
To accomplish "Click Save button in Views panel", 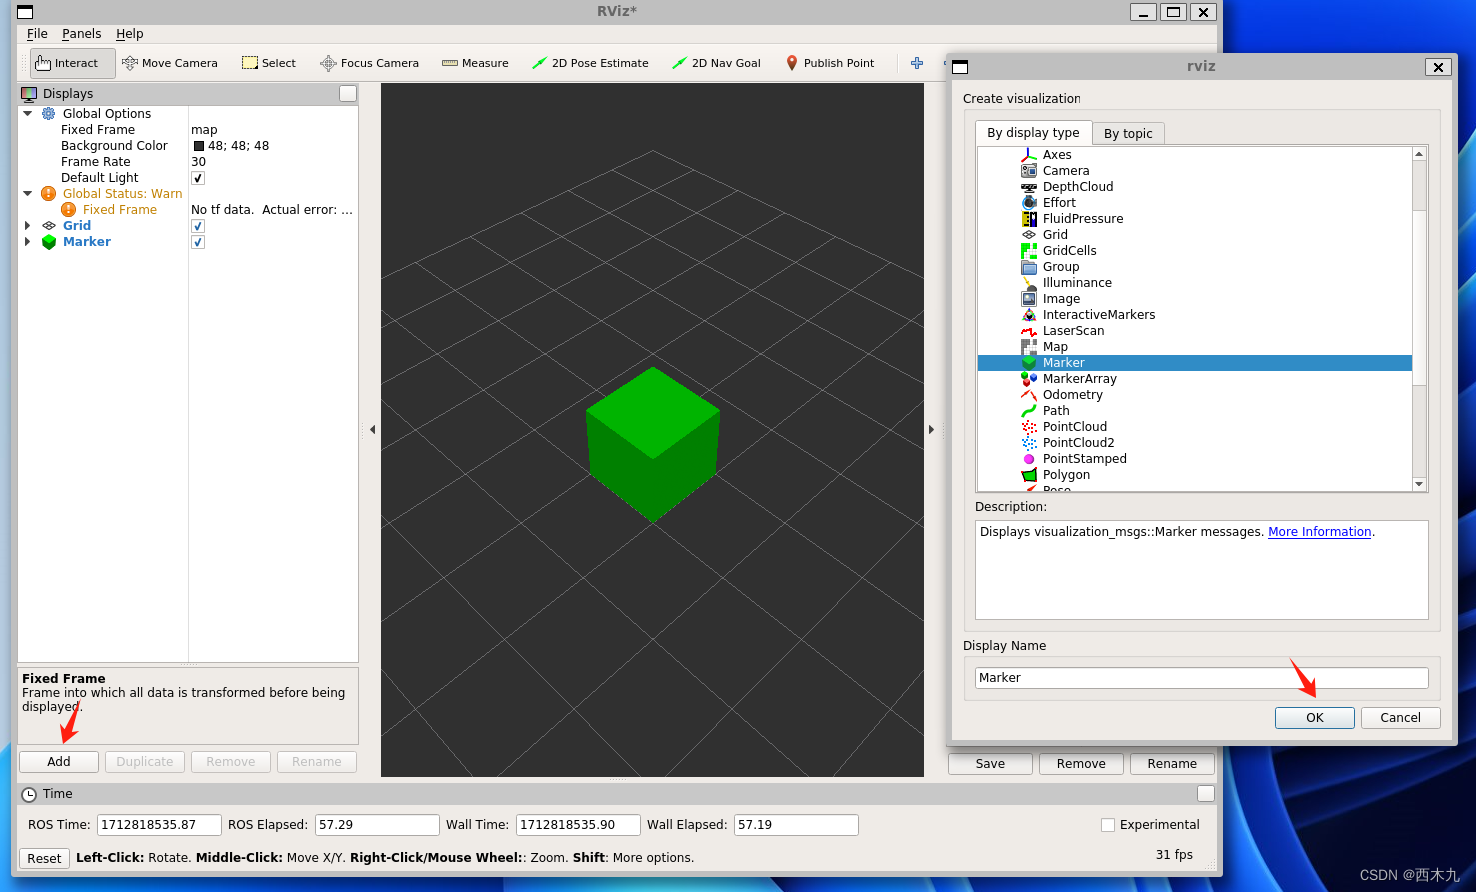I will pyautogui.click(x=990, y=764).
